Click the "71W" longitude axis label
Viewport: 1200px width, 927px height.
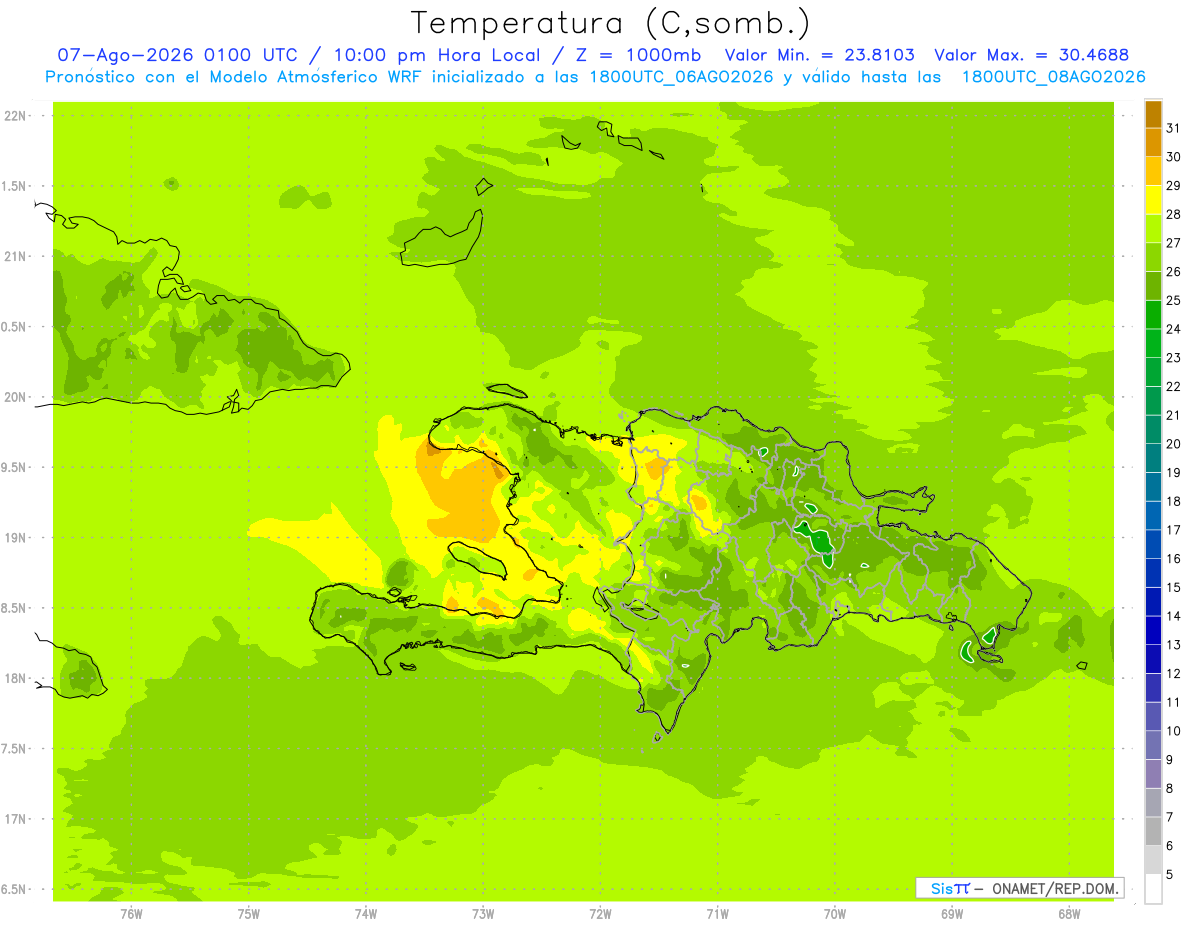[717, 913]
